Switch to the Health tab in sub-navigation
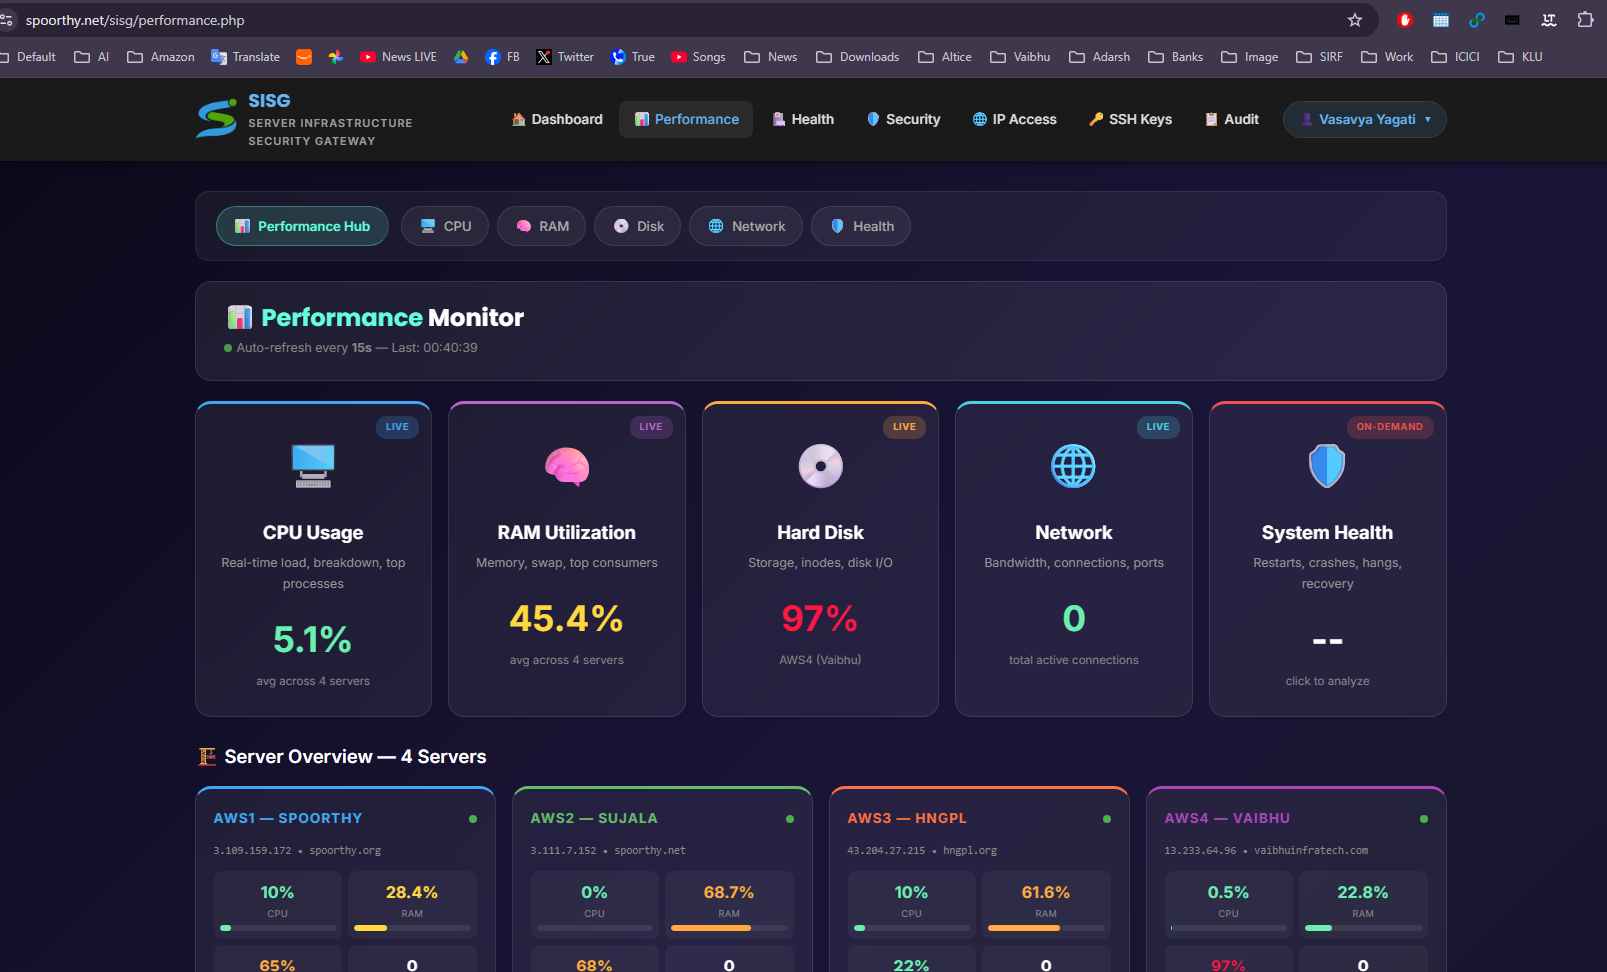Viewport: 1607px width, 972px height. [x=861, y=226]
